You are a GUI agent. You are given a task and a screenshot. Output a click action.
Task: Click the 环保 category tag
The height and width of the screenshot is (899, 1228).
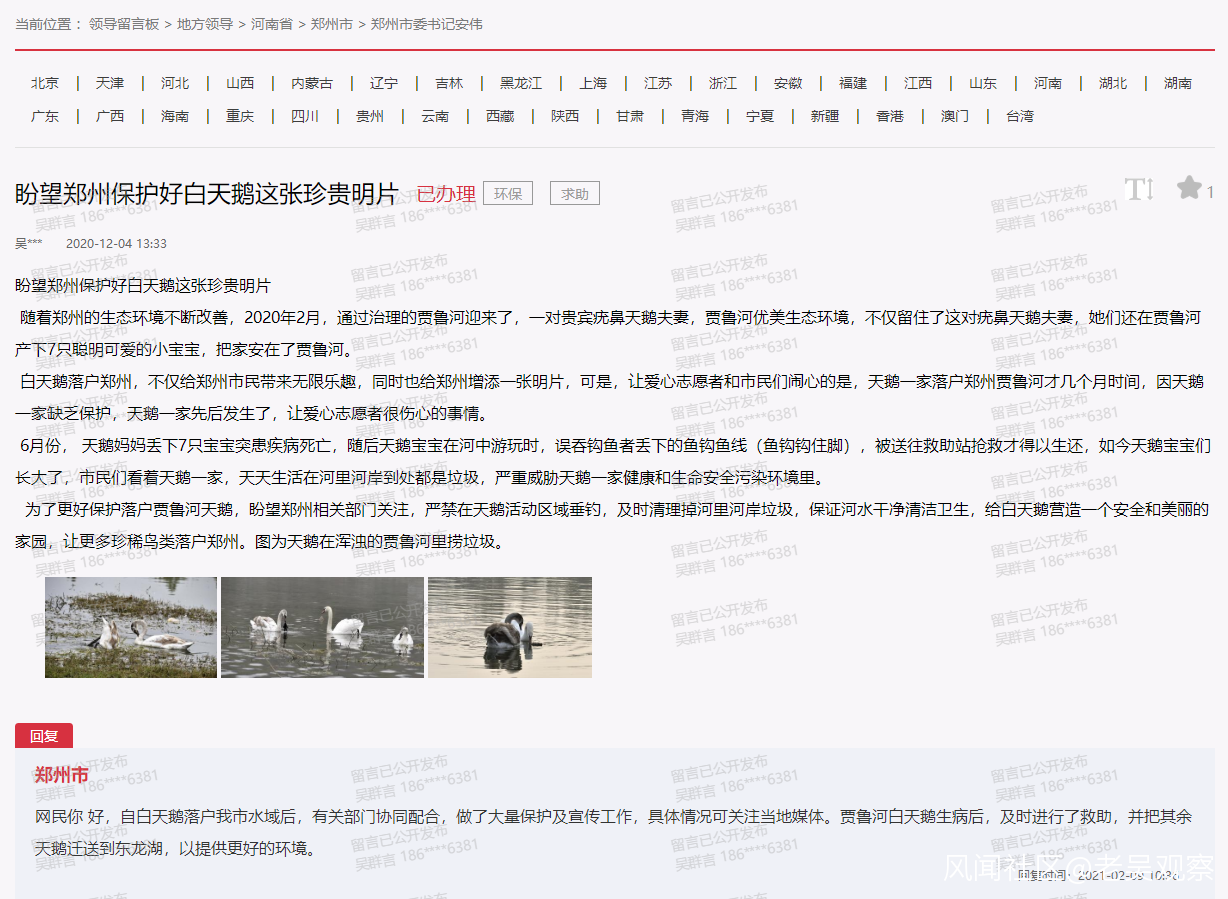(x=508, y=194)
